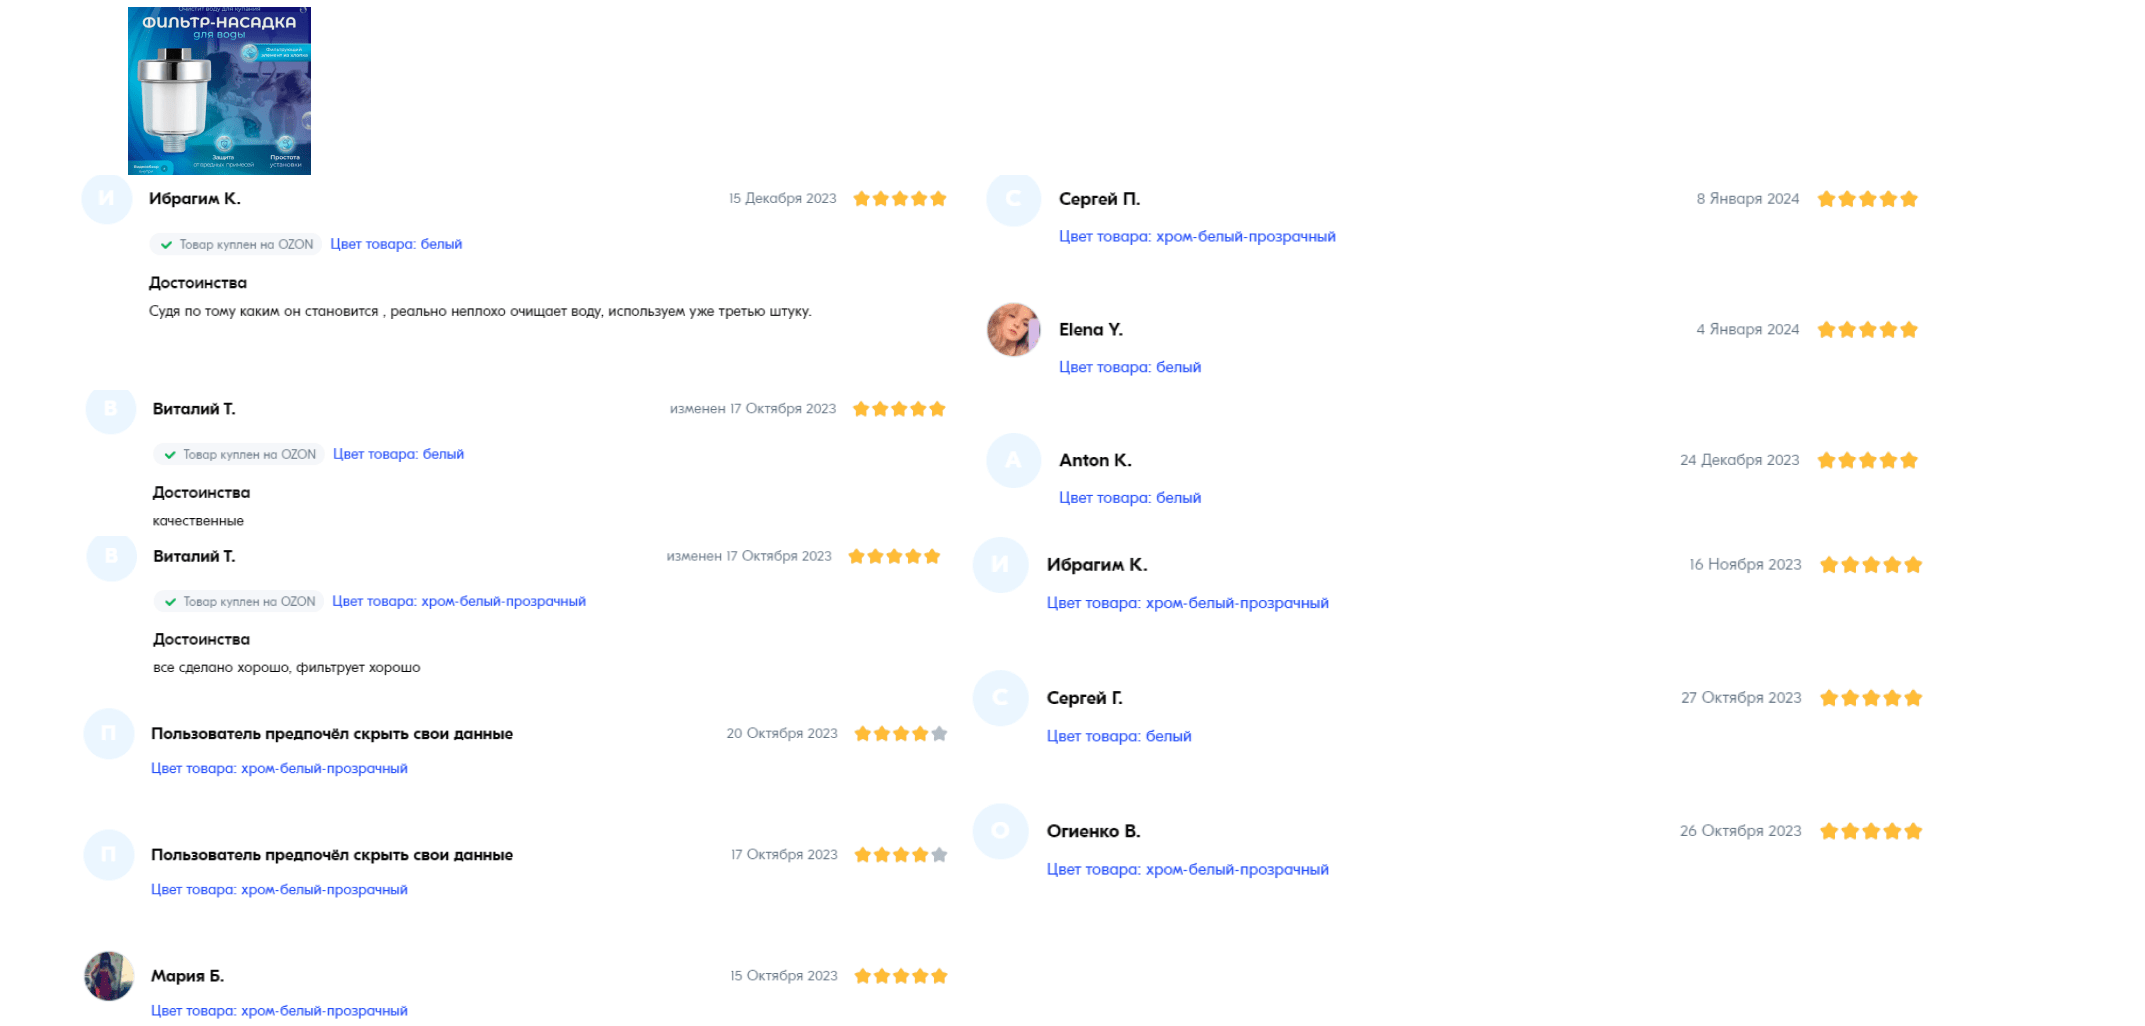
Task: Click Сергей Г. avatar circle
Action: pyautogui.click(x=1000, y=698)
